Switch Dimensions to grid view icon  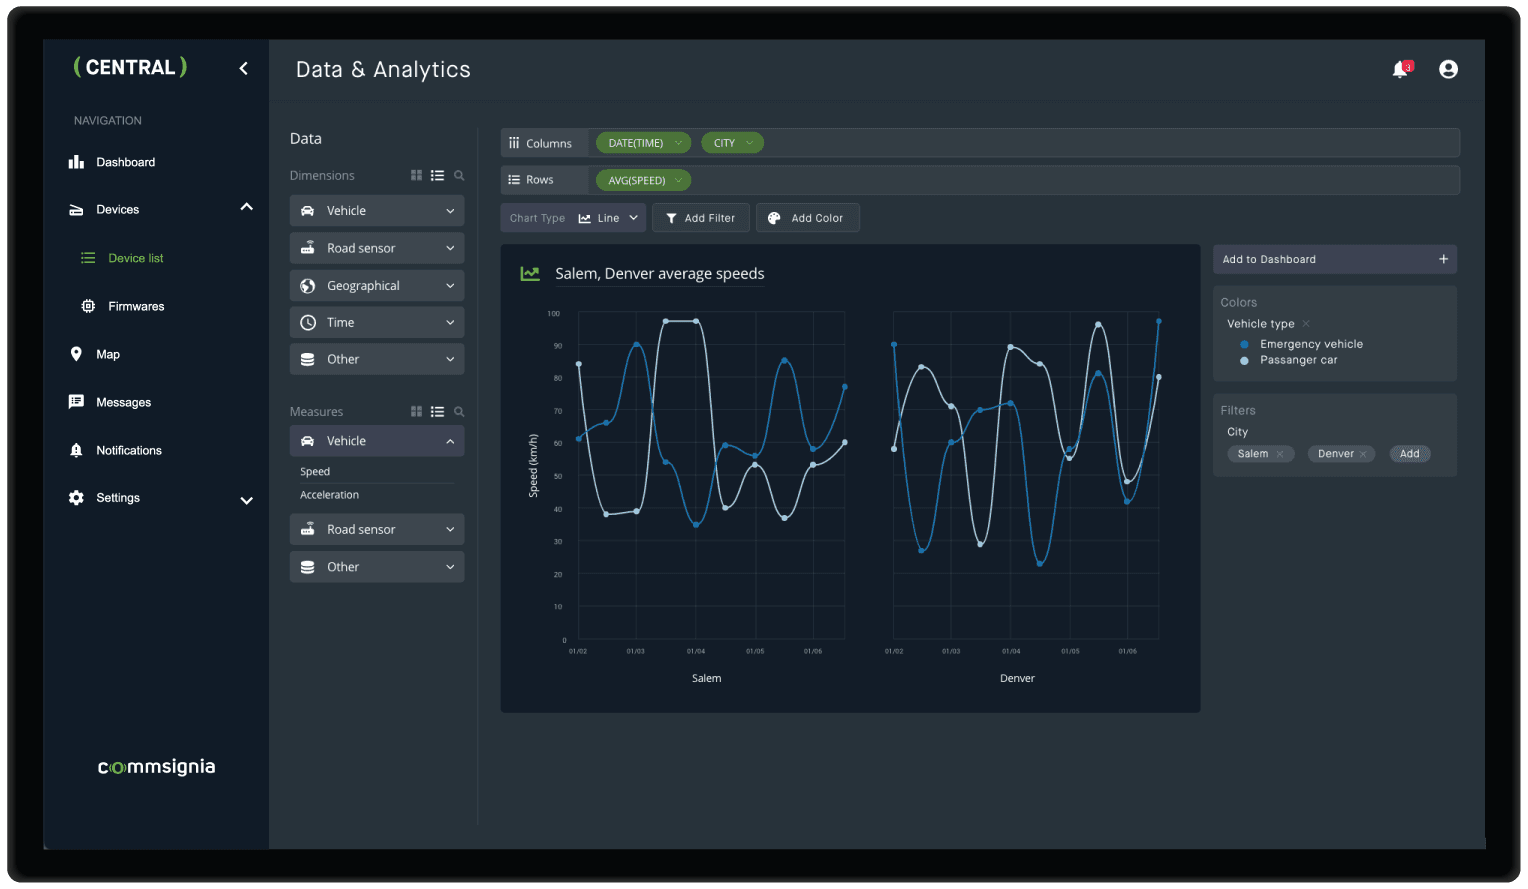click(x=416, y=175)
